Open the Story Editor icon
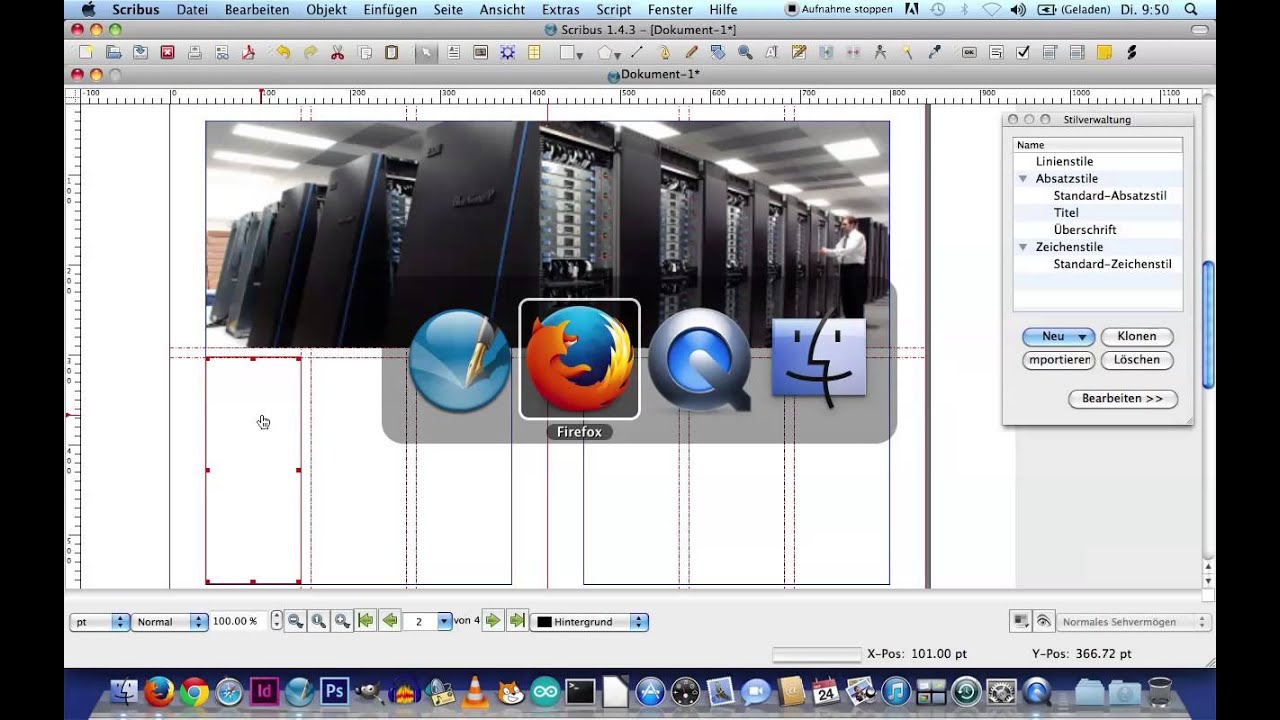 798,52
